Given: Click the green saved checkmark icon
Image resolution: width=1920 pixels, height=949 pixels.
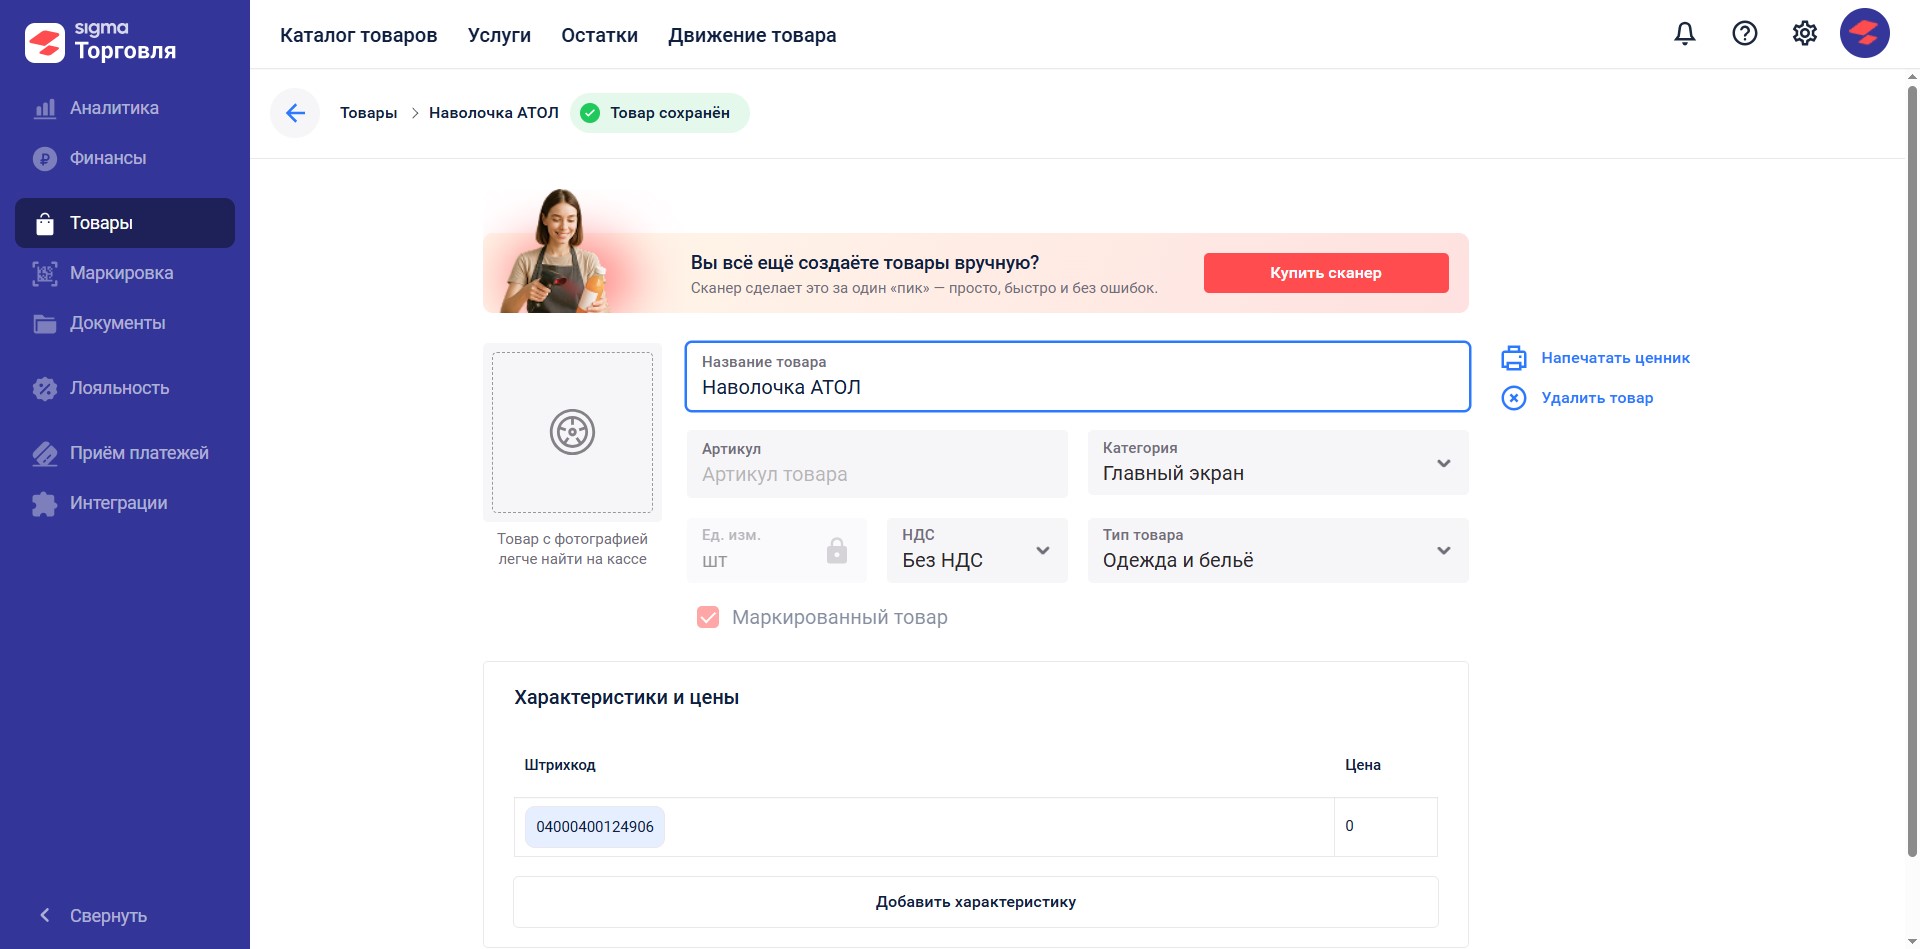Looking at the screenshot, I should click(x=590, y=113).
